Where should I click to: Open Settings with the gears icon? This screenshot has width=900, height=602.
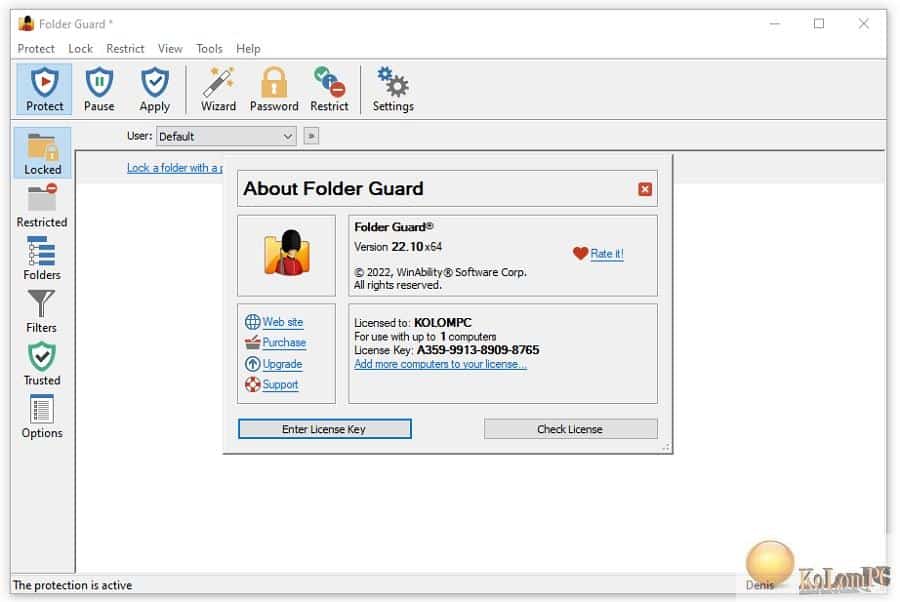coord(393,89)
